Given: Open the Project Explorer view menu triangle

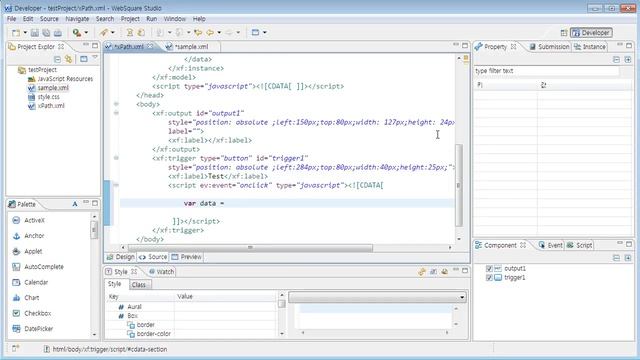Looking at the screenshot, I should coord(95,58).
